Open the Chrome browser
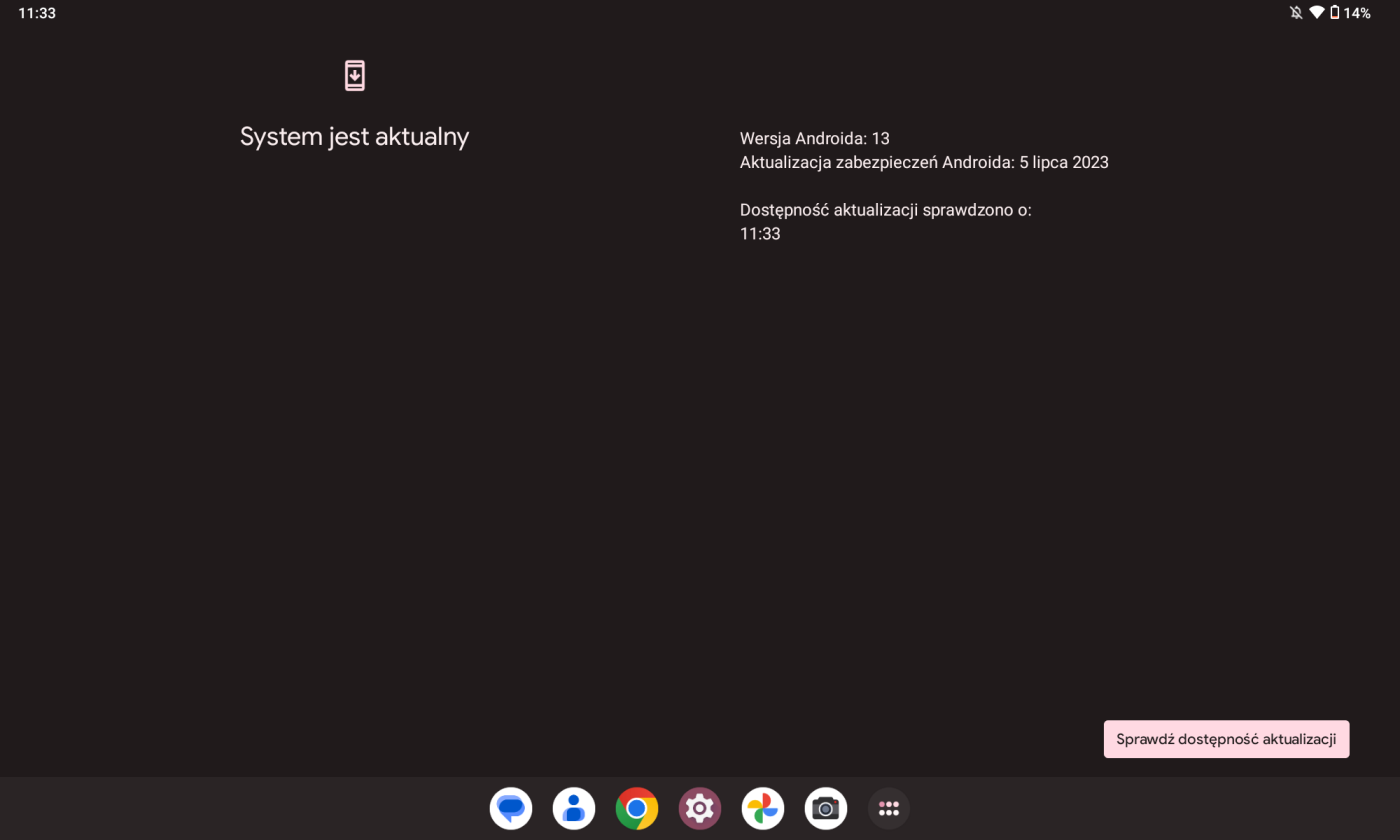 (x=637, y=808)
